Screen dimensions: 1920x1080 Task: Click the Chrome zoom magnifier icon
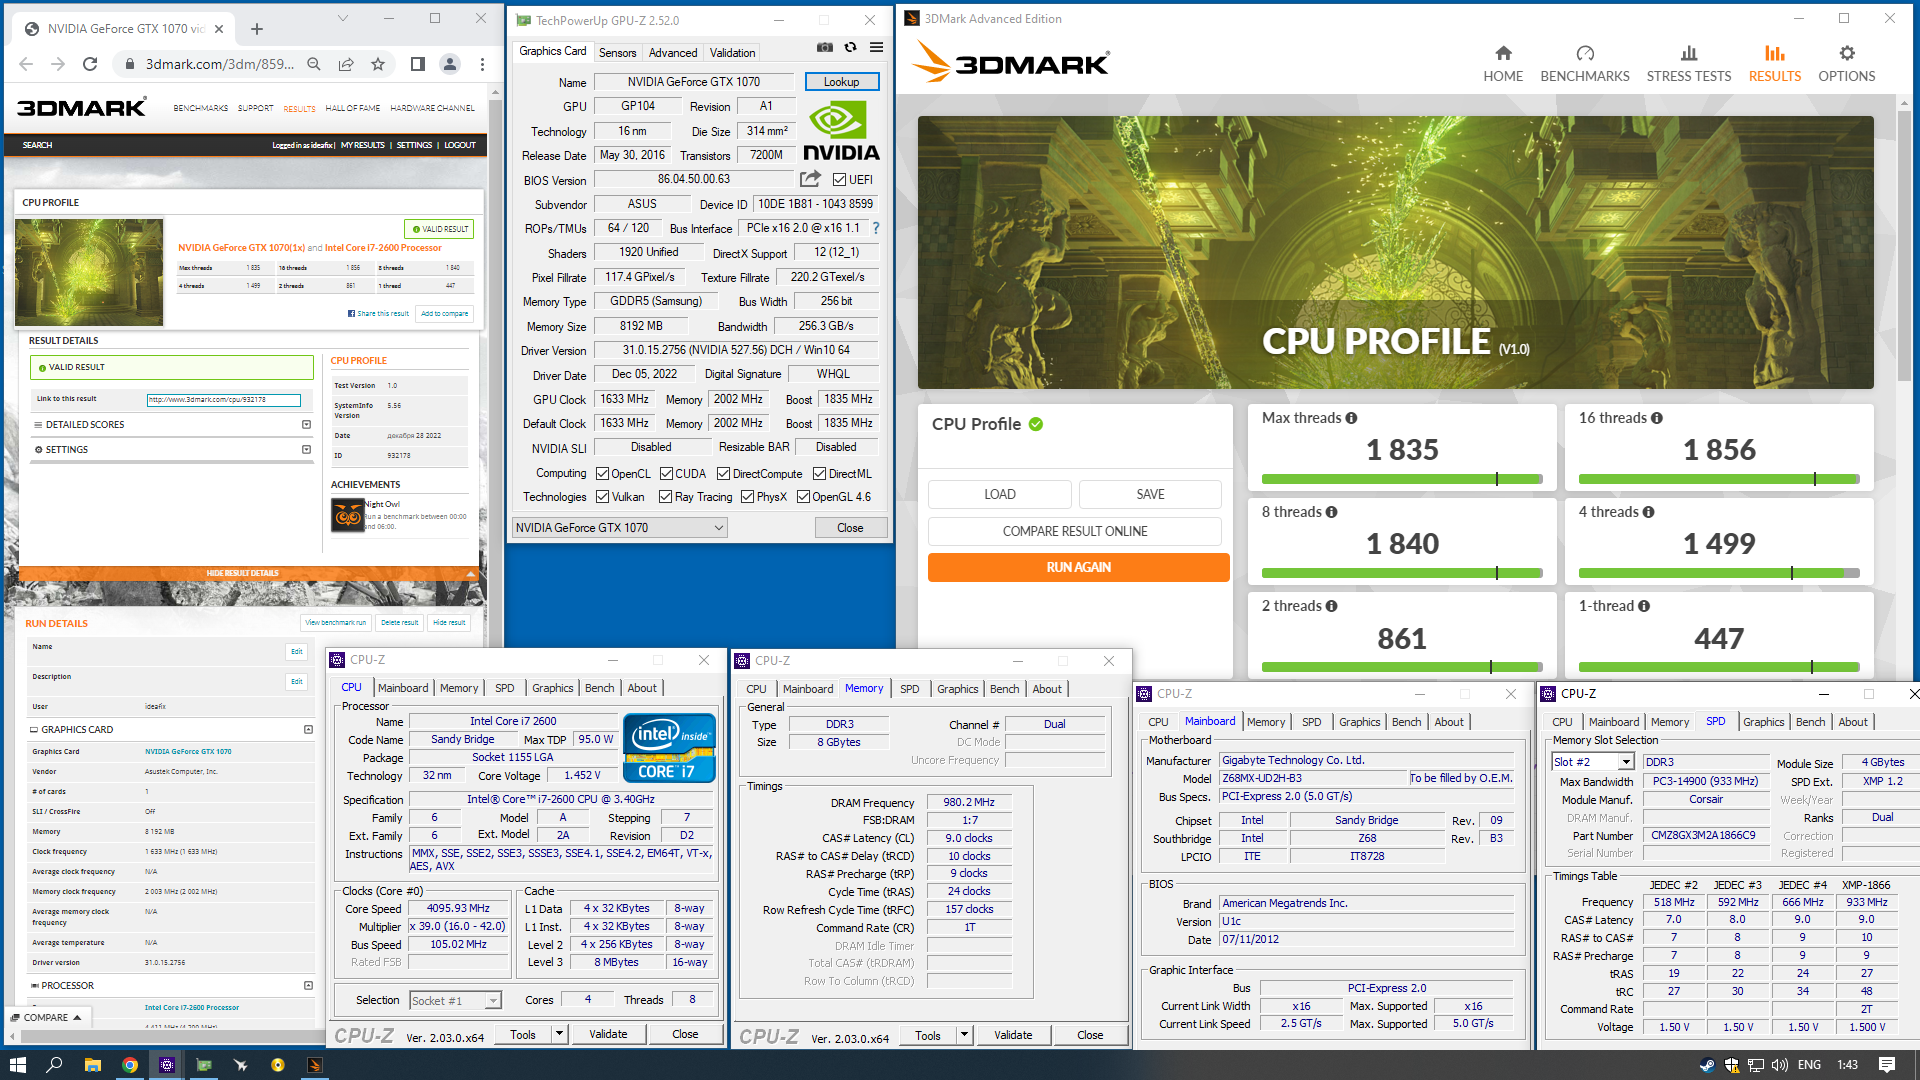click(314, 64)
